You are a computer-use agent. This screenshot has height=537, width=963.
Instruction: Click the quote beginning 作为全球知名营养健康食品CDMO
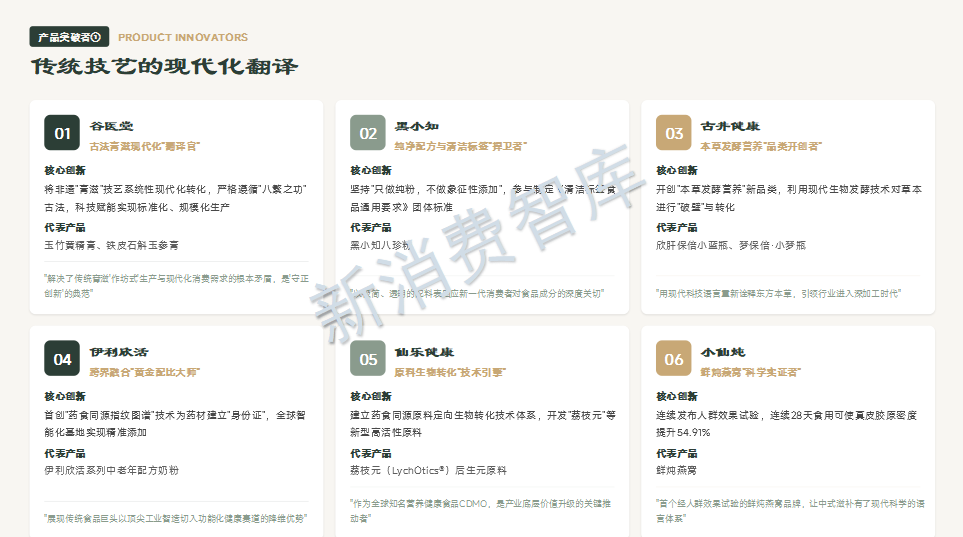[x=481, y=511]
